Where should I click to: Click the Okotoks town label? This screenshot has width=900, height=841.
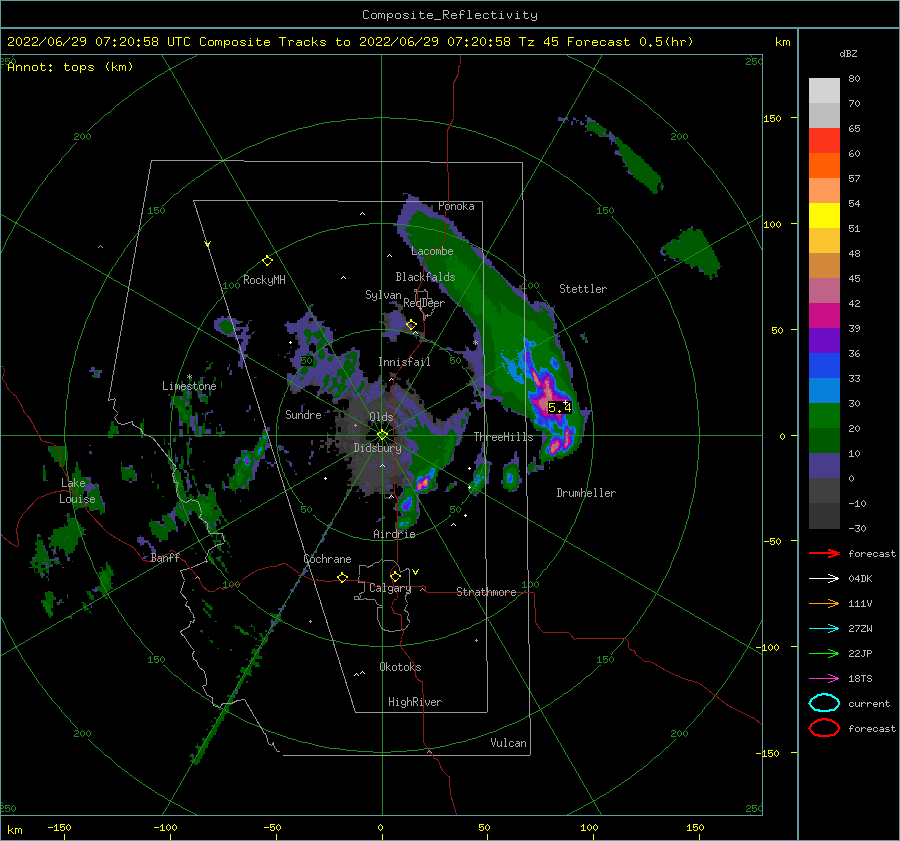click(400, 667)
